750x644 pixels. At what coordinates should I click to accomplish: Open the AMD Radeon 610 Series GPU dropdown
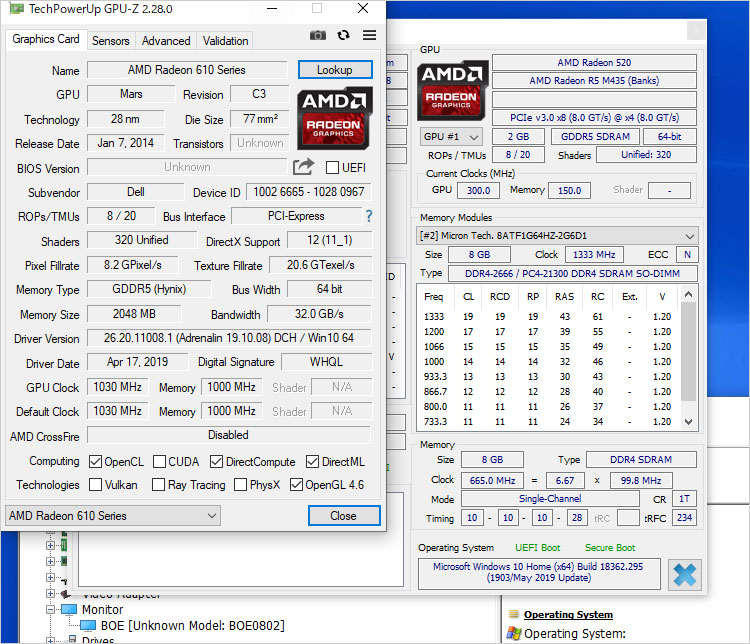coord(113,516)
